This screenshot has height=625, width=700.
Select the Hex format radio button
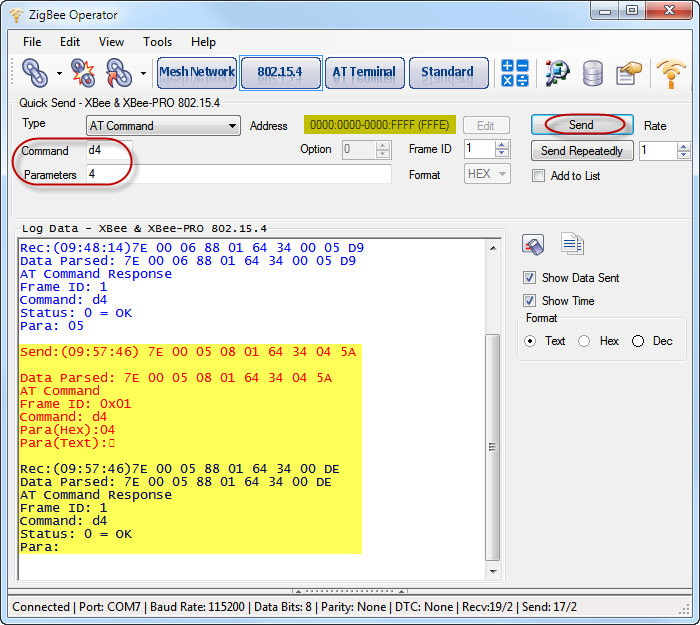tap(584, 341)
